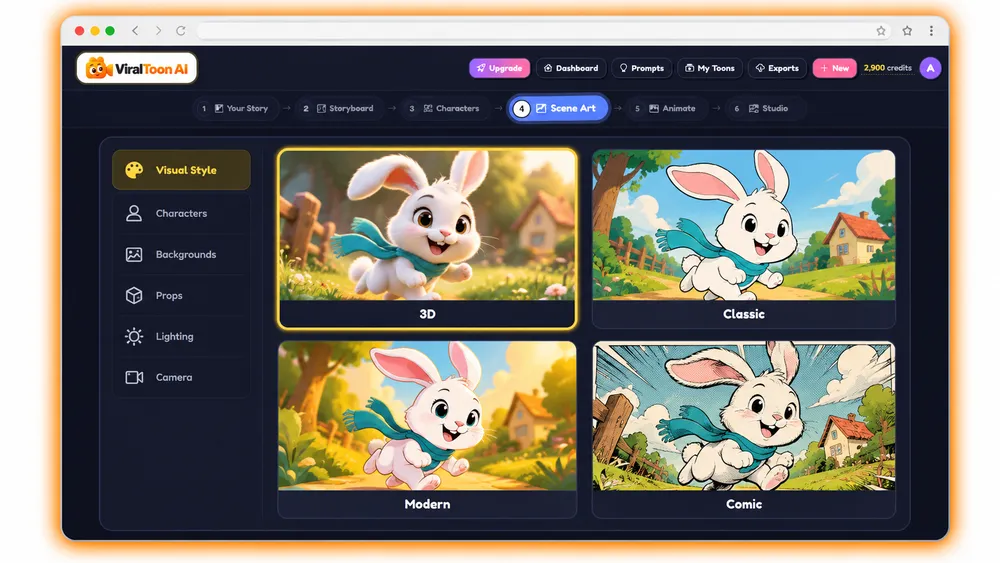1000x563 pixels.
Task: Go to step 5 Animate
Action: [666, 108]
